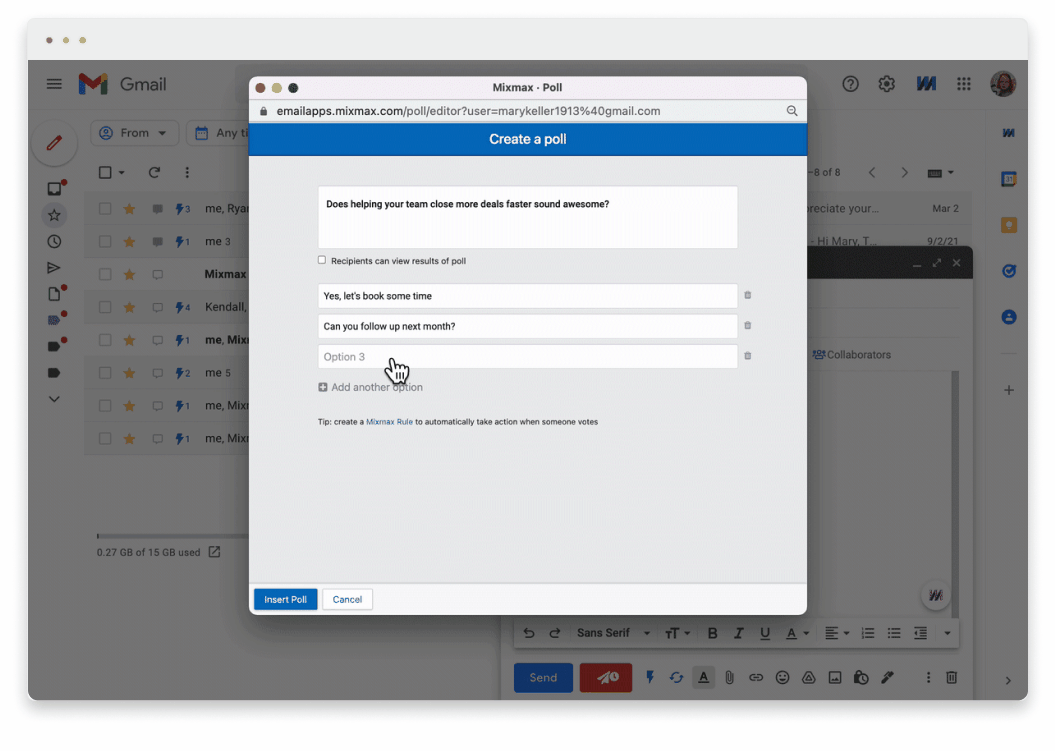
Task: Open select-all dropdown arrow in Gmail
Action: pos(122,173)
